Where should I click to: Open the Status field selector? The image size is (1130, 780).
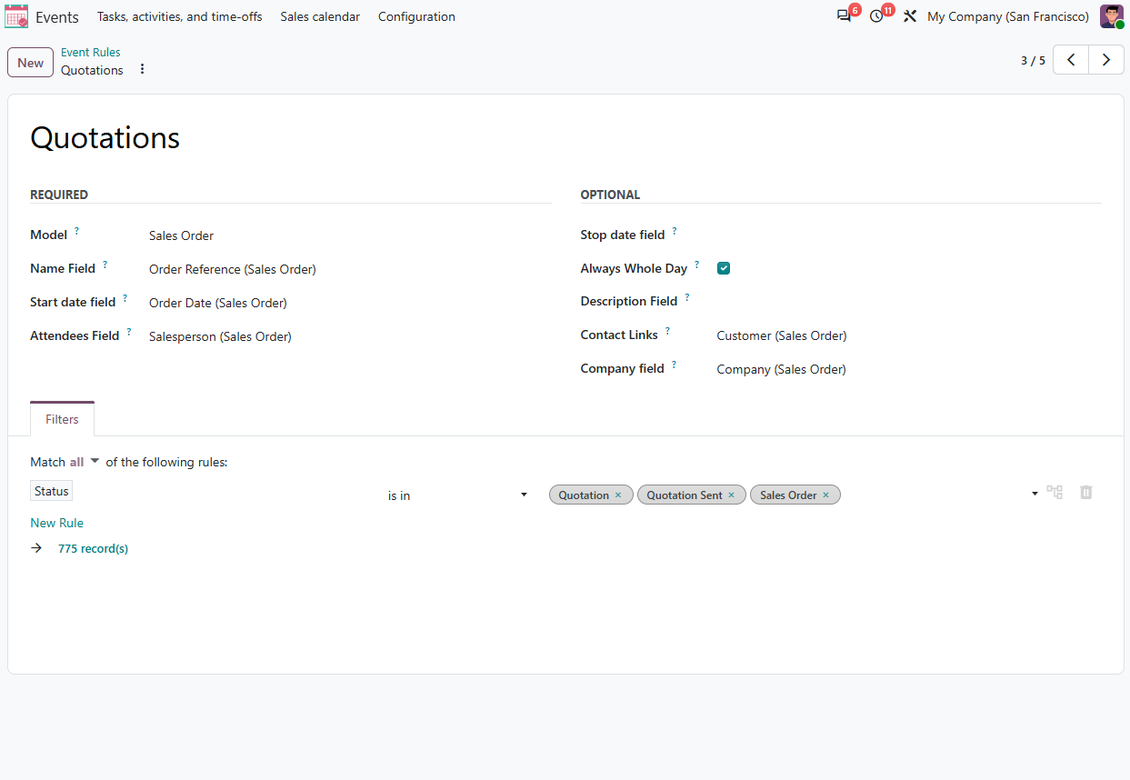tap(51, 491)
